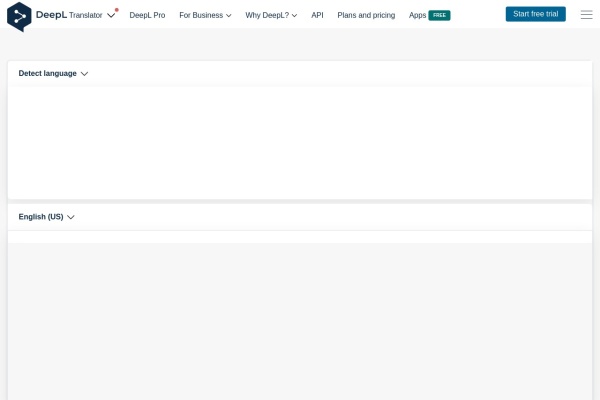The image size is (600, 400).
Task: Go to DeepL Pro in navigation
Action: (x=147, y=16)
